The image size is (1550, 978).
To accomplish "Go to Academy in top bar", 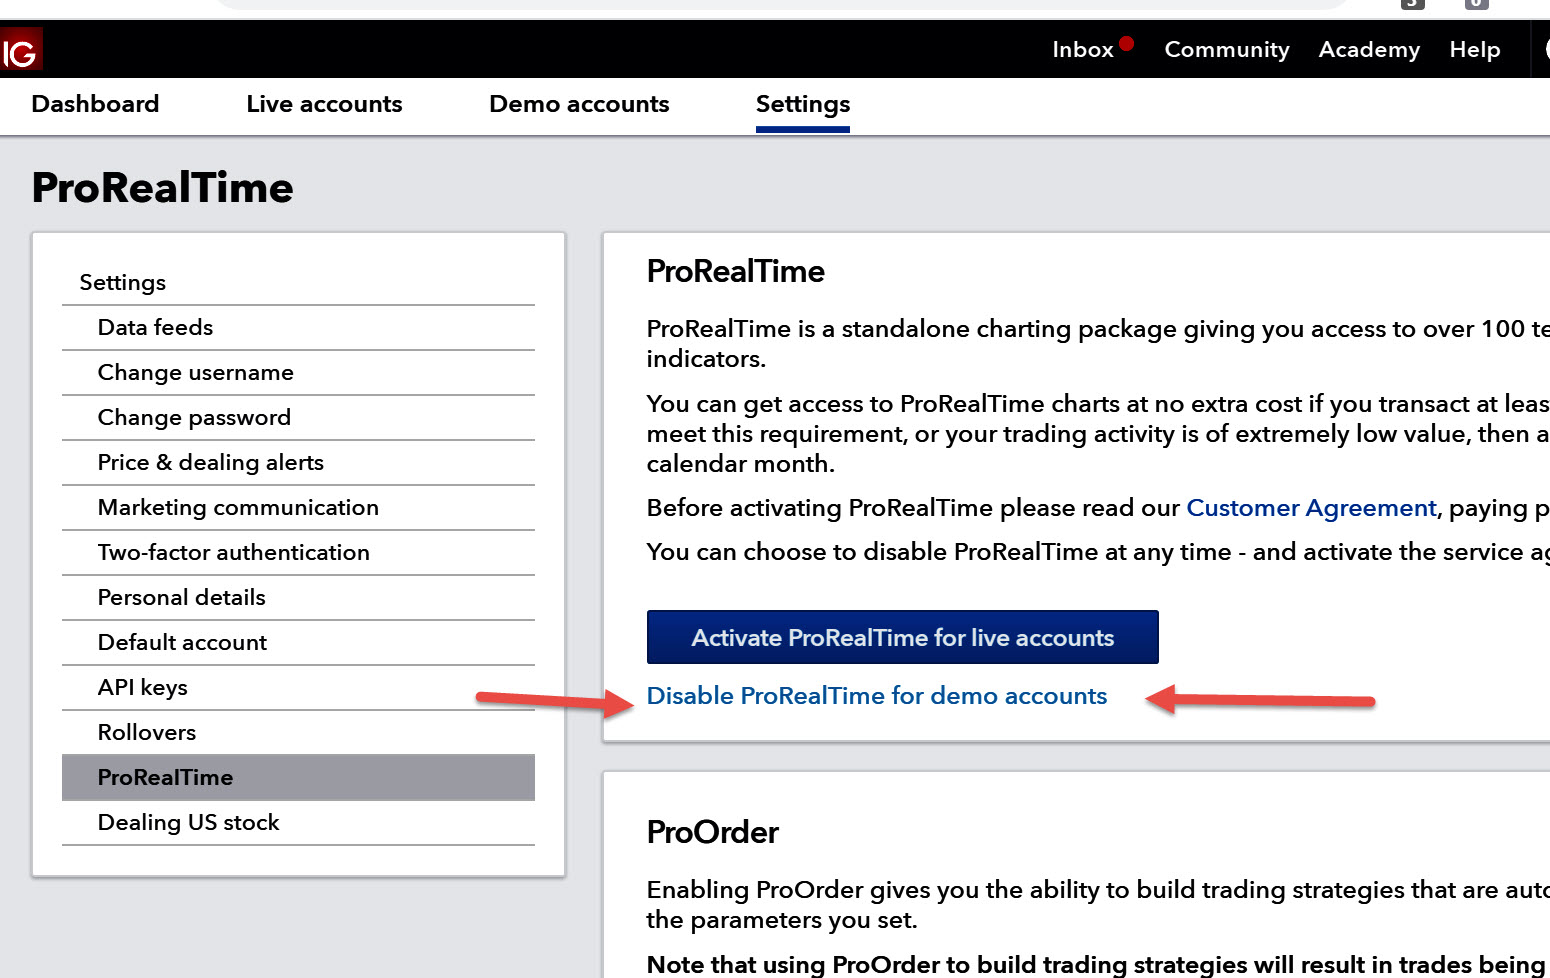I will pyautogui.click(x=1368, y=50).
